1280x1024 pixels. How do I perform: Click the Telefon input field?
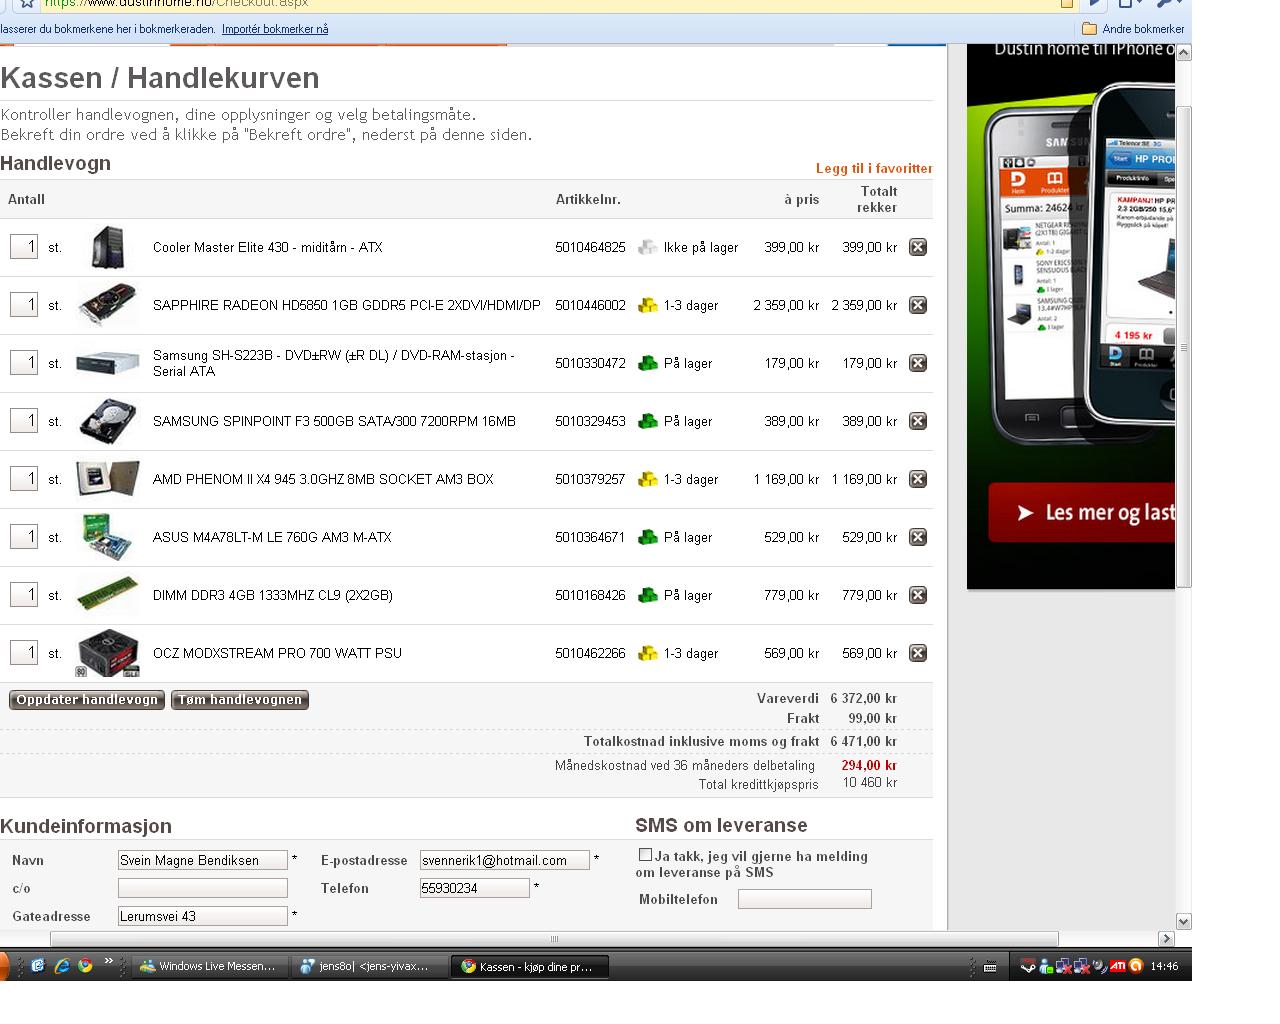coord(475,888)
